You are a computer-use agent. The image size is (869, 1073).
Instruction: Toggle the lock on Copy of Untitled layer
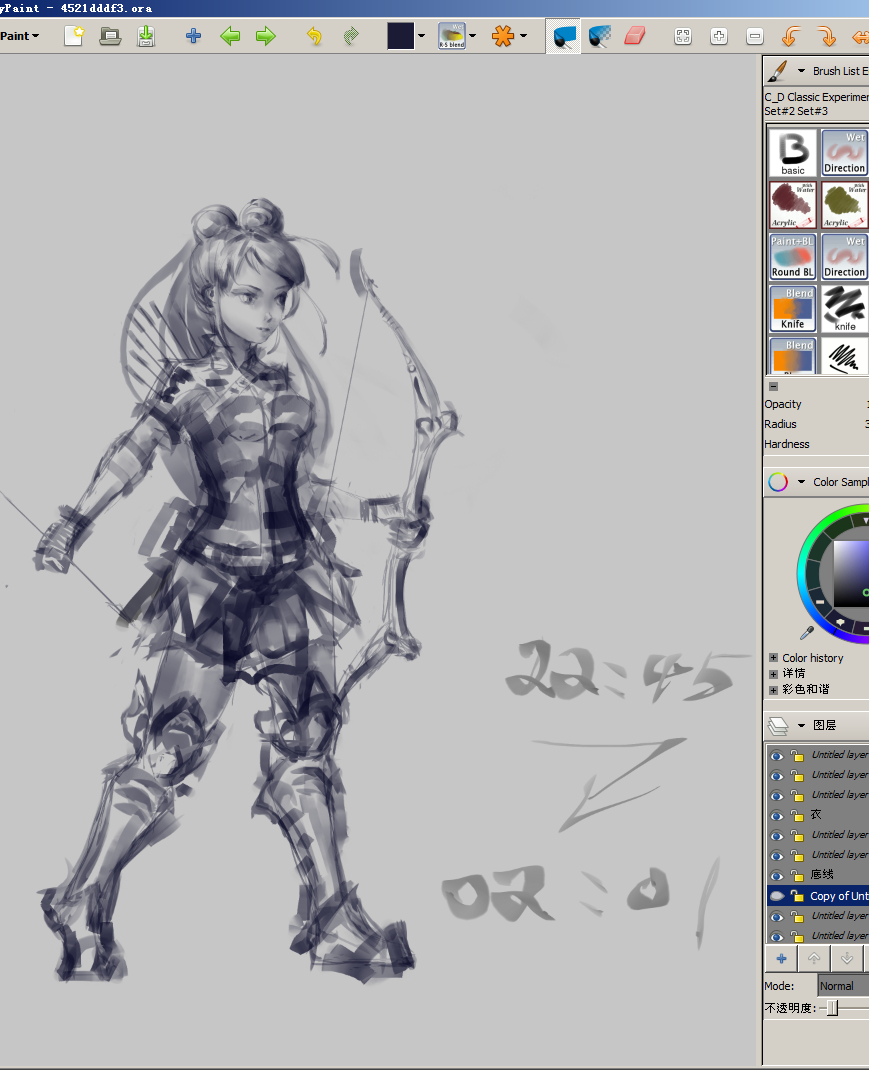[797, 896]
